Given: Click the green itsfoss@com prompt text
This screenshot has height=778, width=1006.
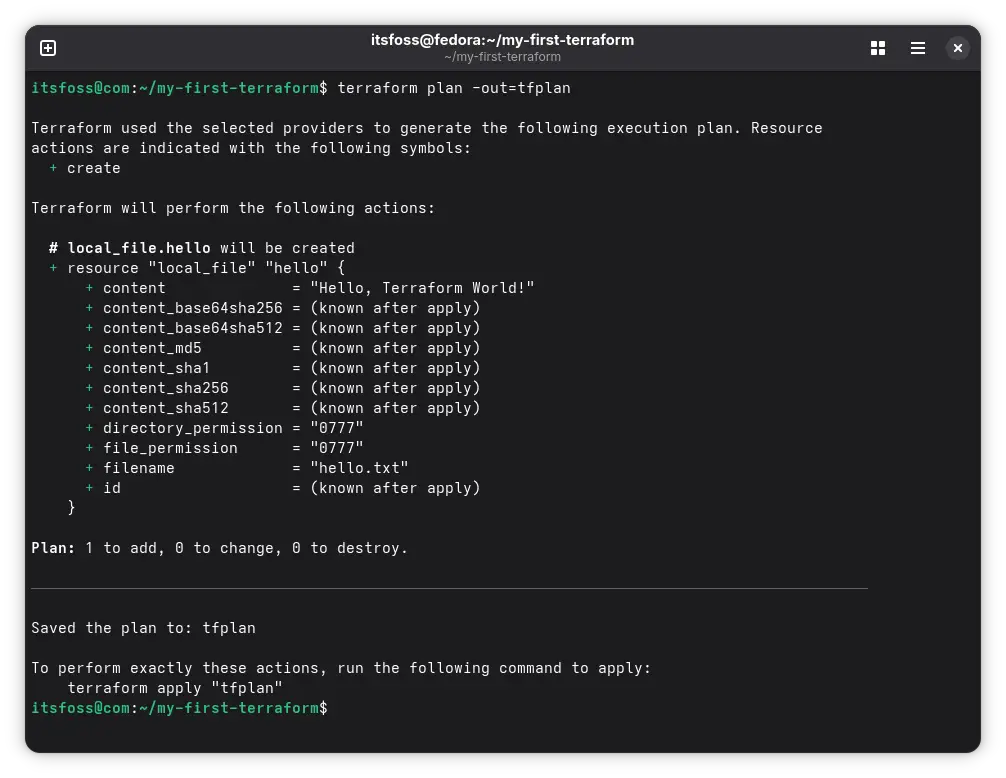Looking at the screenshot, I should coord(80,708).
